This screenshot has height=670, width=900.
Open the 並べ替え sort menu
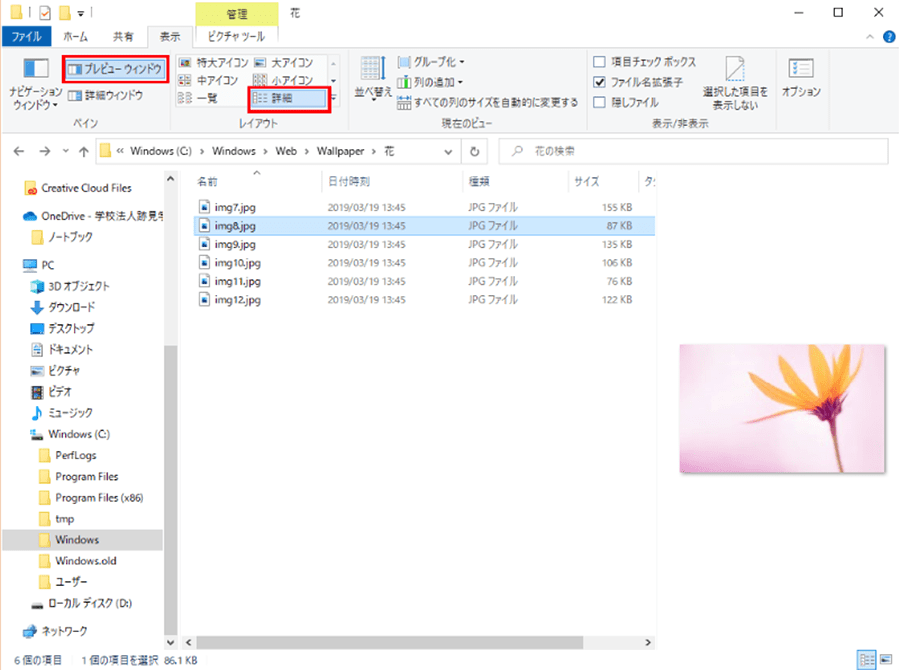373,78
